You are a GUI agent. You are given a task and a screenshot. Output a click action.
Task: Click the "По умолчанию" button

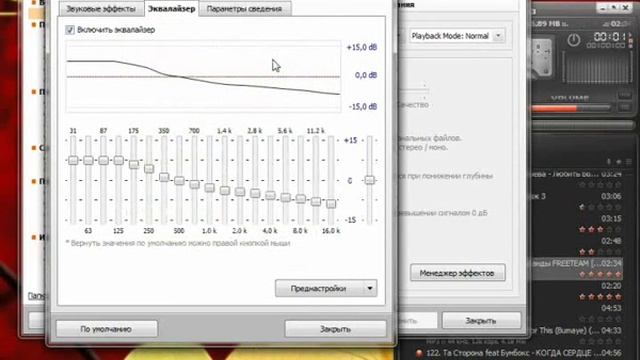(106, 329)
